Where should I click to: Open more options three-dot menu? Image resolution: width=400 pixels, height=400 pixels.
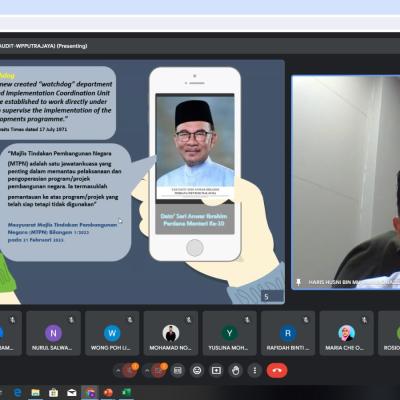click(255, 370)
